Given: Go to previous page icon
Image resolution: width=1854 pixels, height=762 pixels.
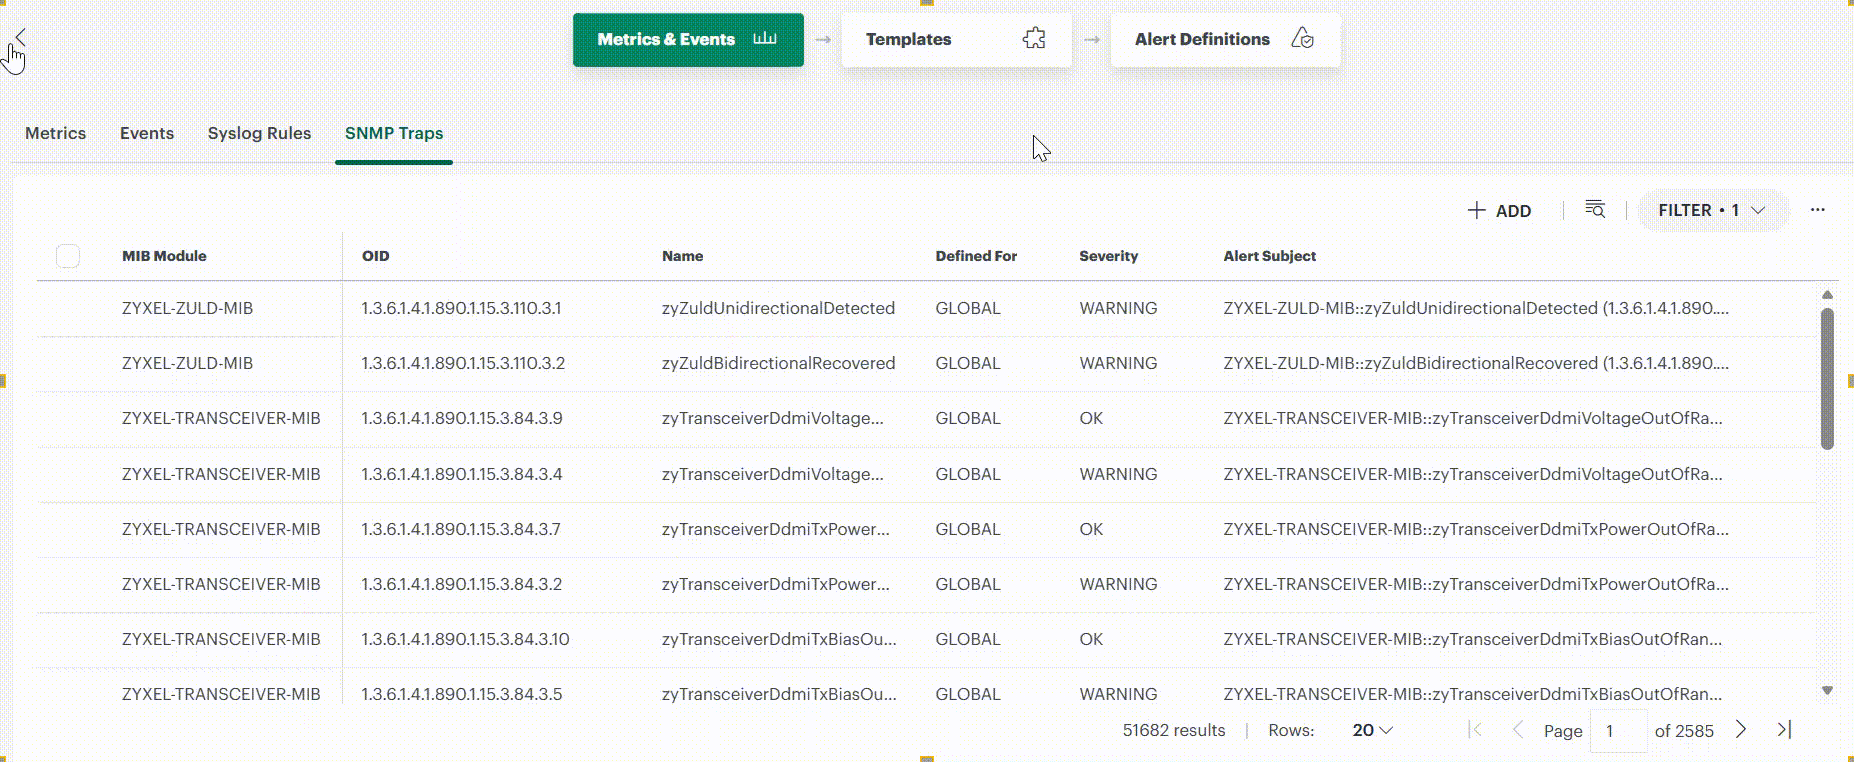Looking at the screenshot, I should point(1517,730).
